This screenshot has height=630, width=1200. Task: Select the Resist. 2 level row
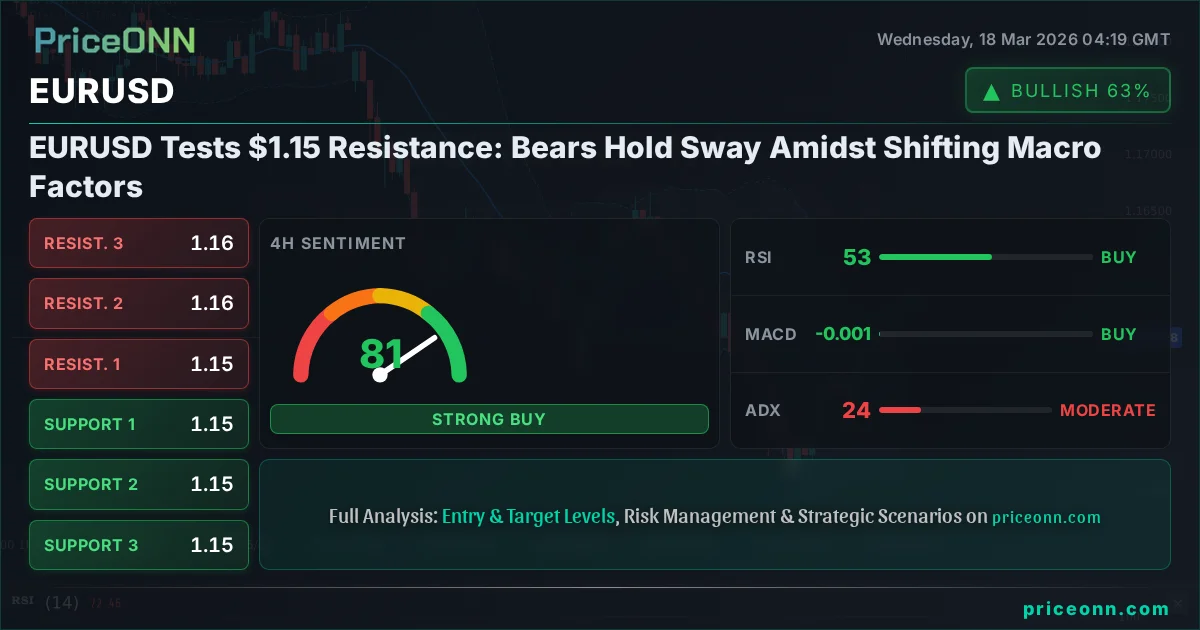click(x=139, y=303)
